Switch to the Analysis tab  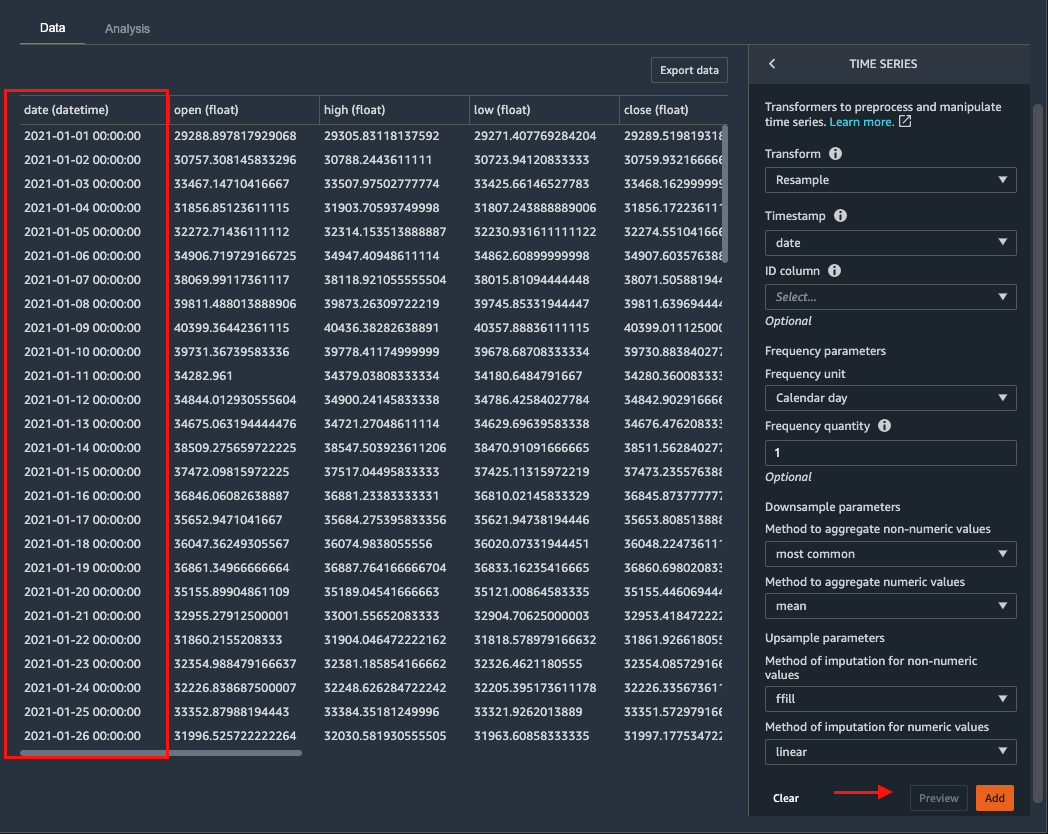pos(127,29)
